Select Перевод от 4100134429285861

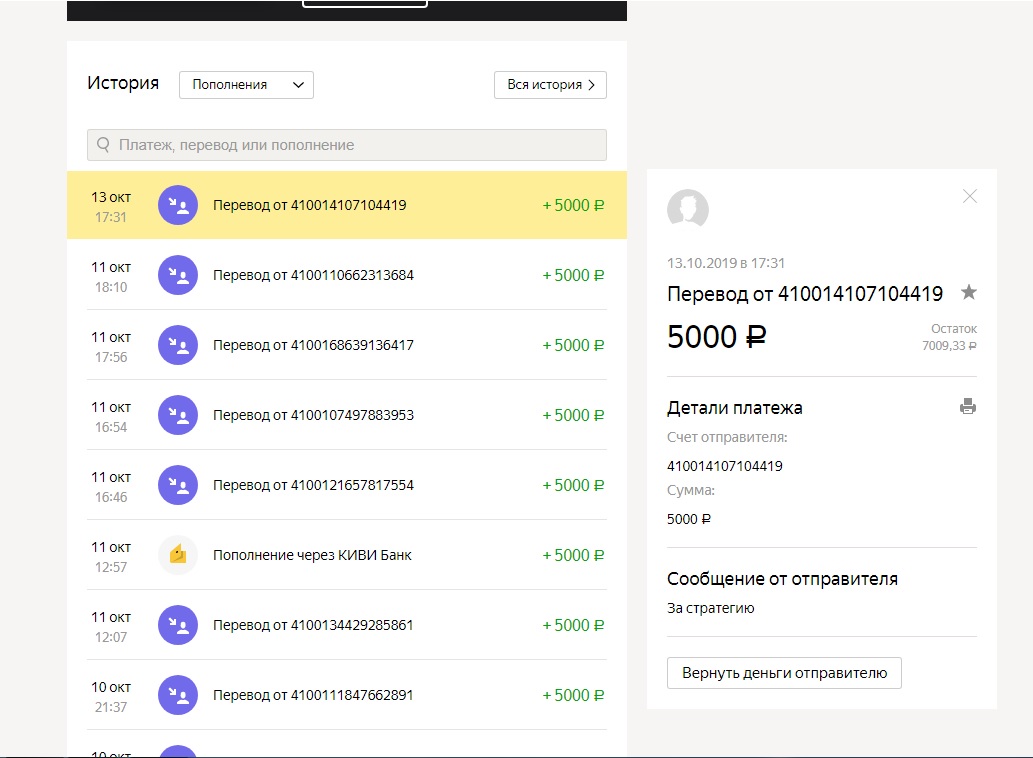(x=347, y=625)
